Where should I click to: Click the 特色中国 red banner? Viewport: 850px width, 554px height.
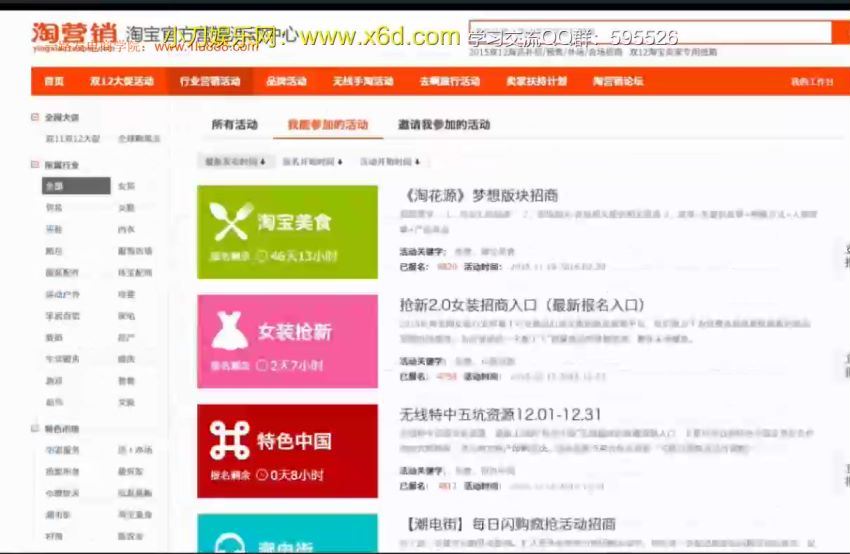coord(287,451)
